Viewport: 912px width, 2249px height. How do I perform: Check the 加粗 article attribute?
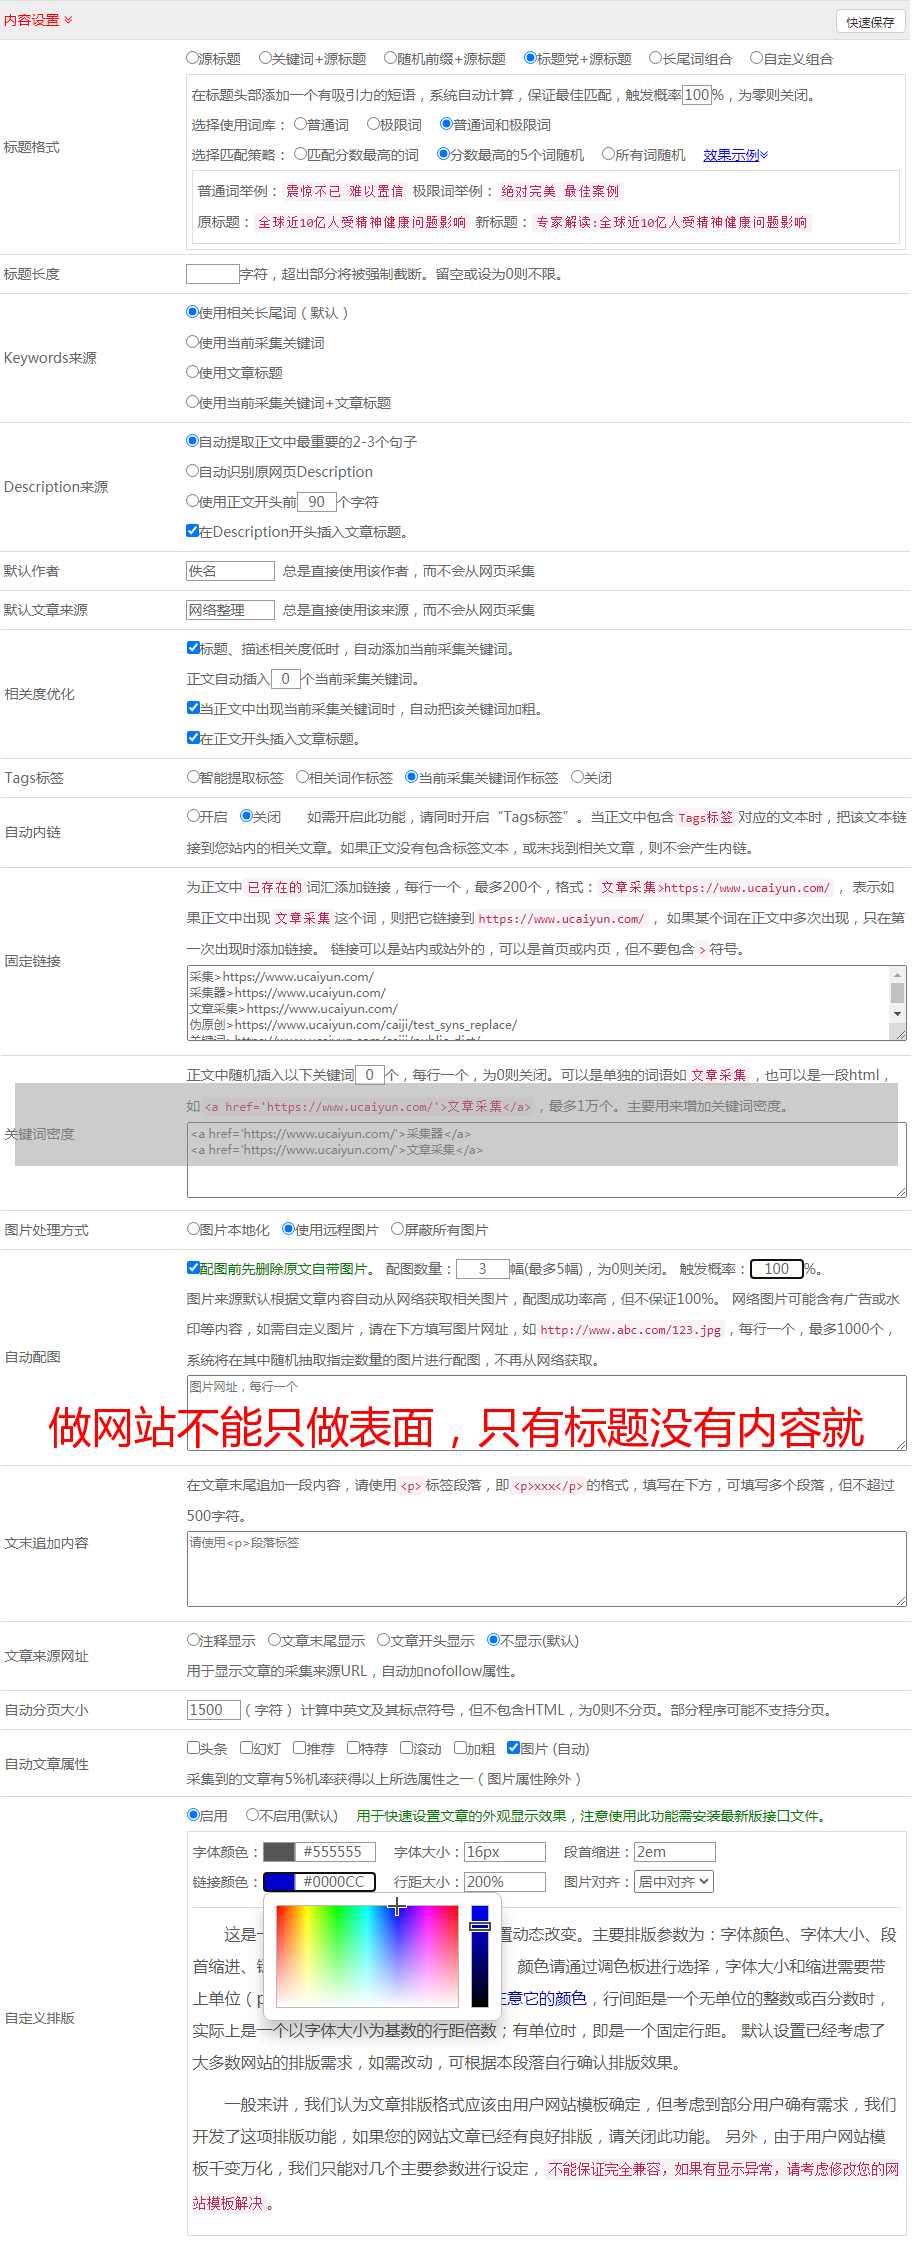461,1748
